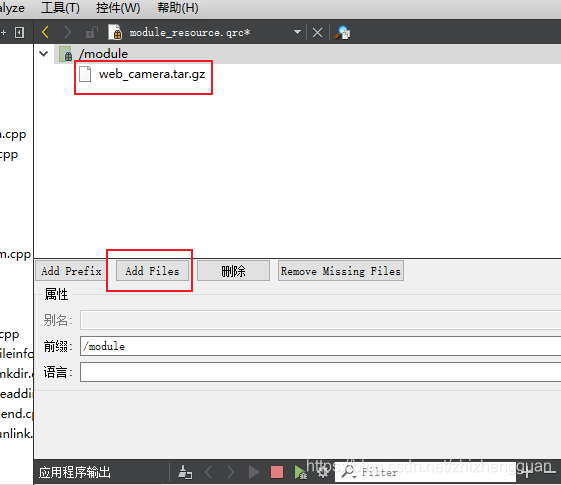Select web_camera.tar.gz resource file
The width and height of the screenshot is (561, 485).
click(142, 74)
